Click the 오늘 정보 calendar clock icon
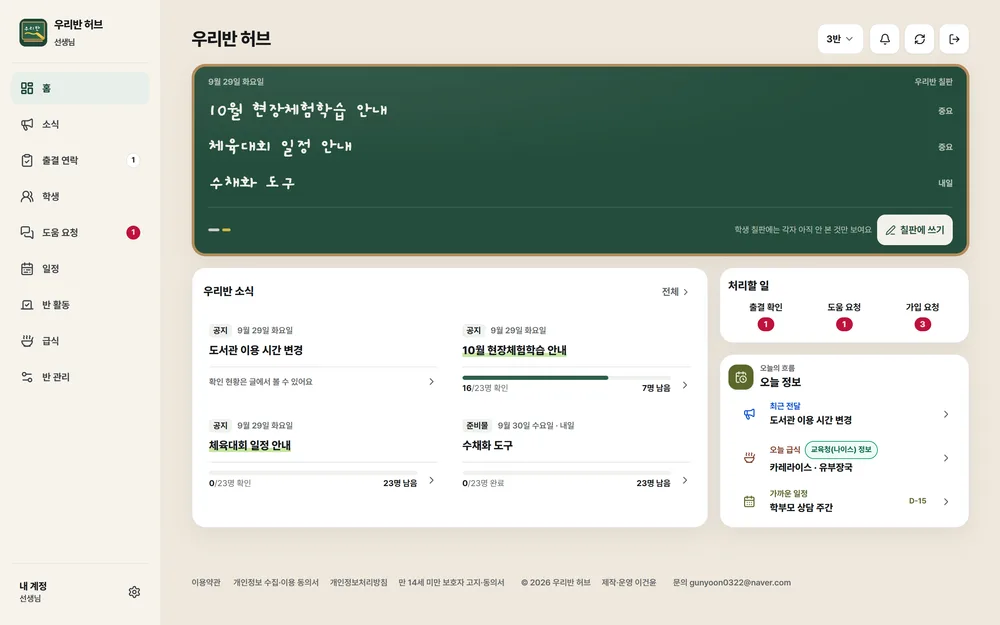 (x=740, y=377)
